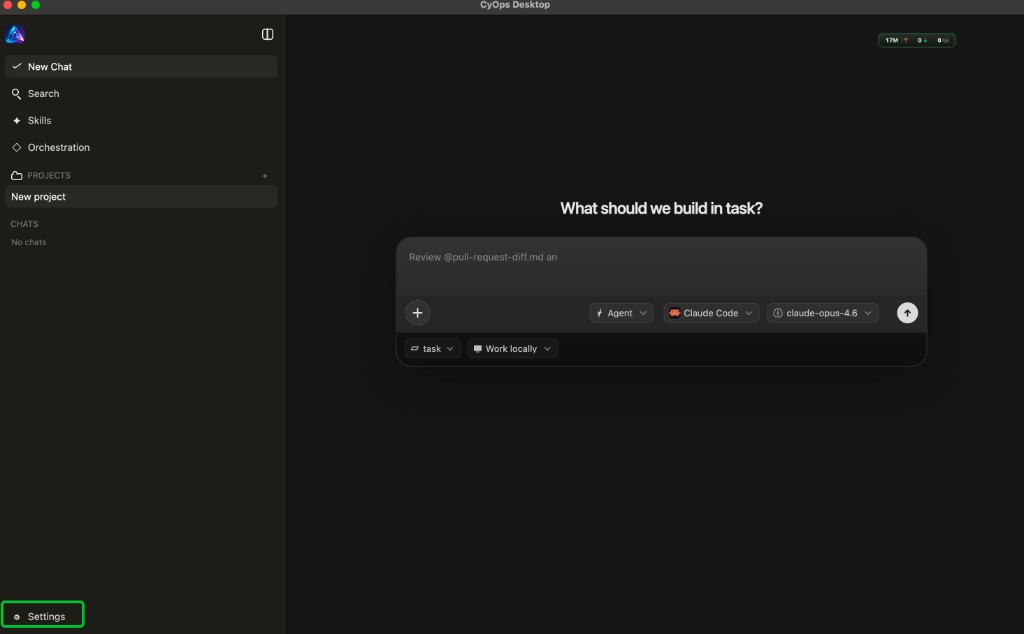Click the 'No chats' placeholder text
This screenshot has width=1024, height=634.
pos(29,242)
